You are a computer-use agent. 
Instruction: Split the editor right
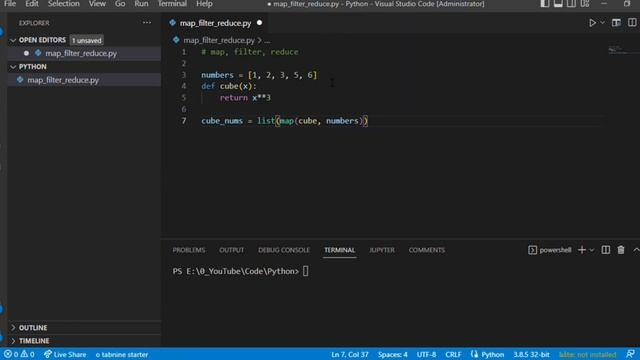(x=632, y=23)
